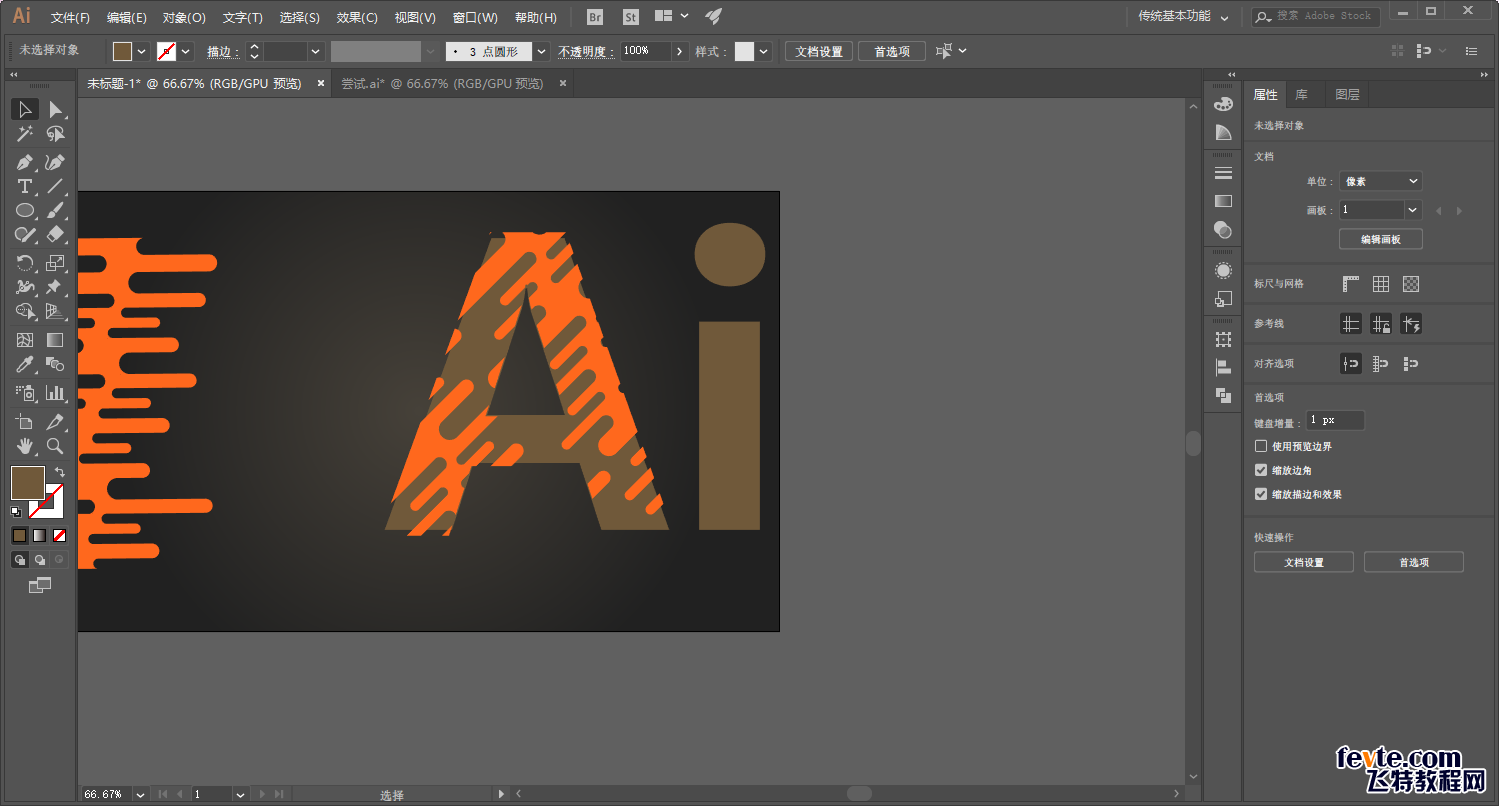1499x806 pixels.
Task: Select the Type tool
Action: 25,186
